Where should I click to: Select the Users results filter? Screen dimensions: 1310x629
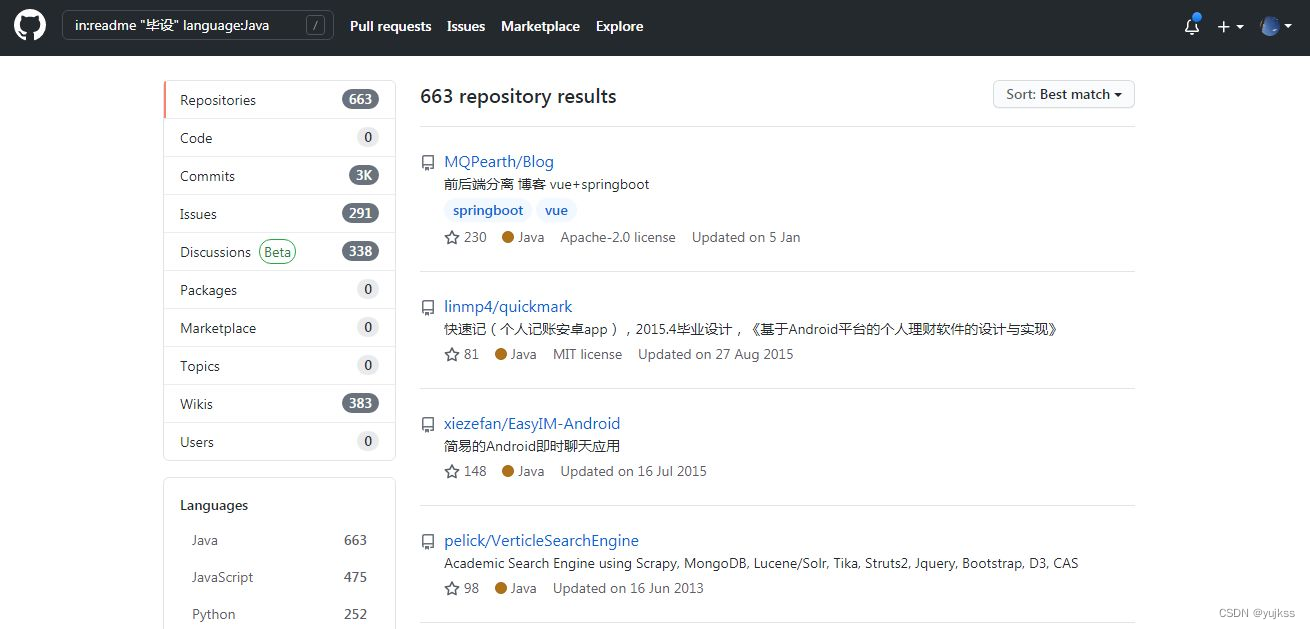tap(279, 442)
